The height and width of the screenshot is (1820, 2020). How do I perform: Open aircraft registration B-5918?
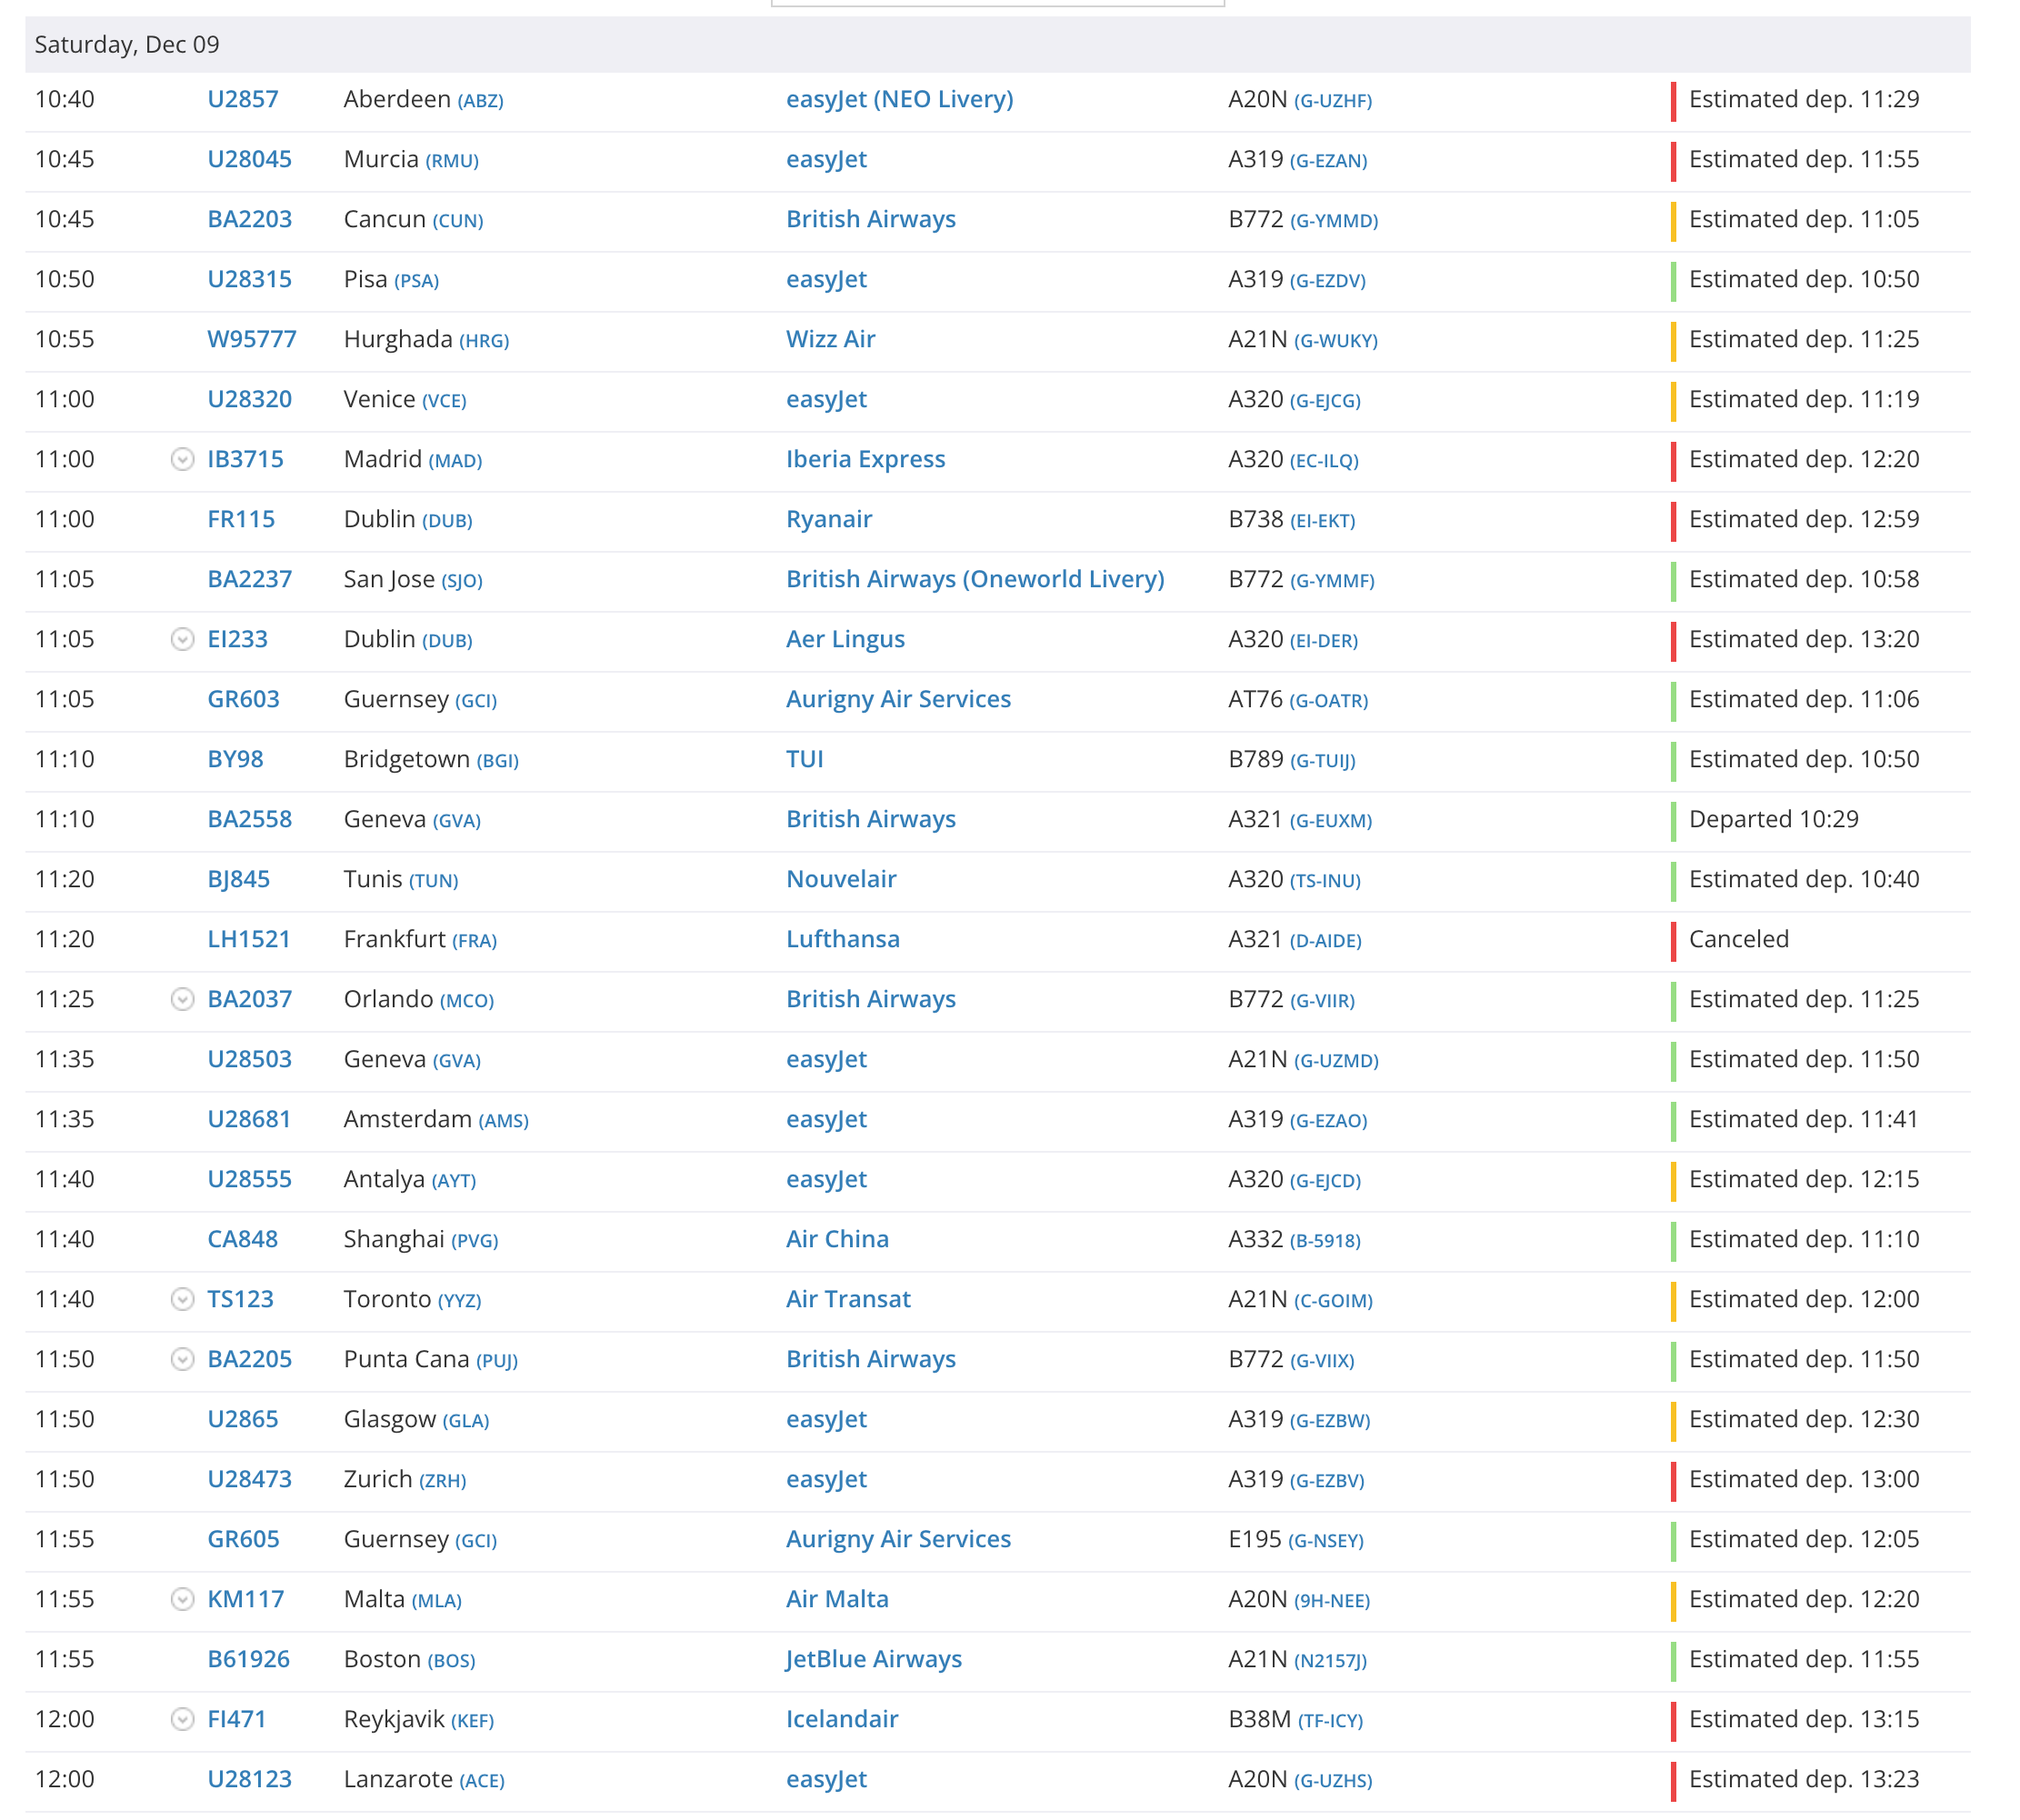click(1325, 1241)
